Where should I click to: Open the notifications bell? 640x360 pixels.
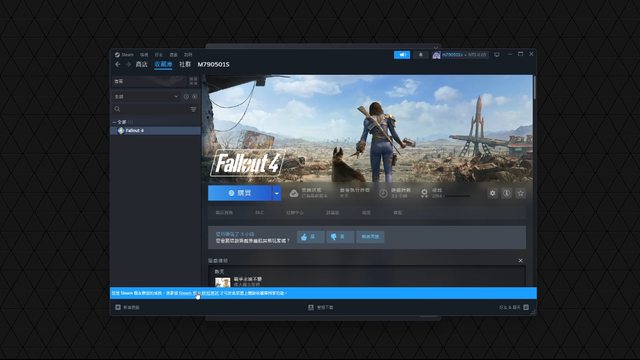point(421,55)
